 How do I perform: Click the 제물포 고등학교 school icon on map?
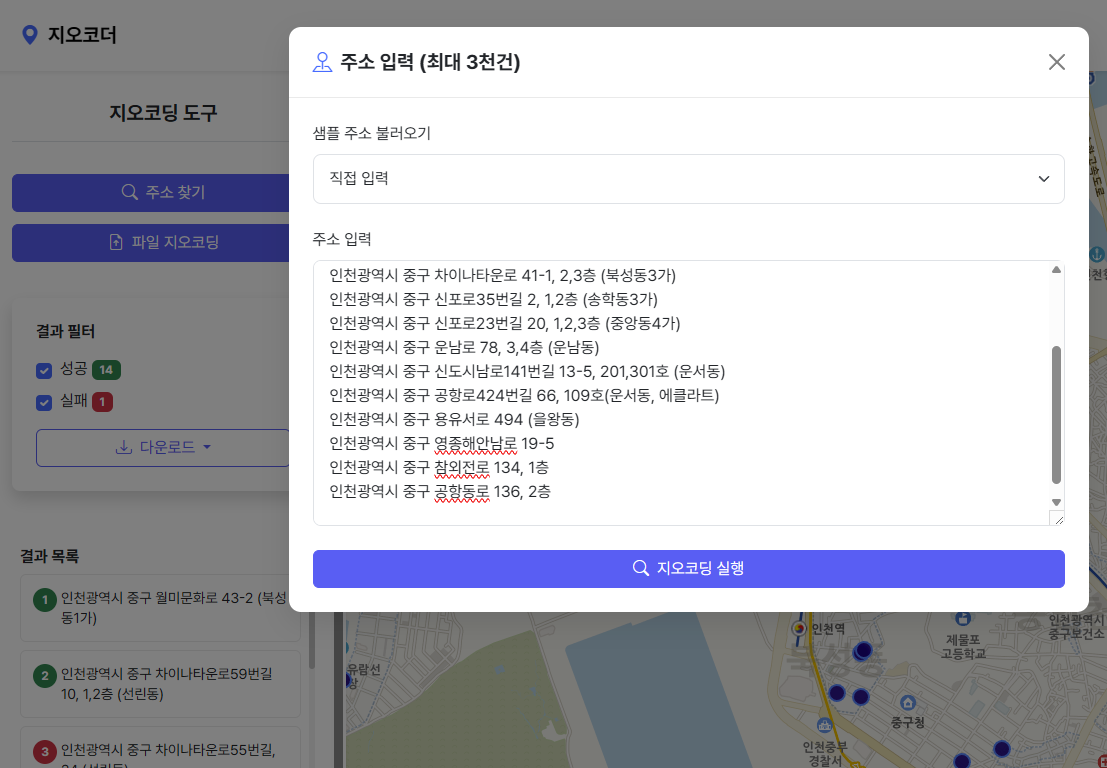click(x=963, y=619)
